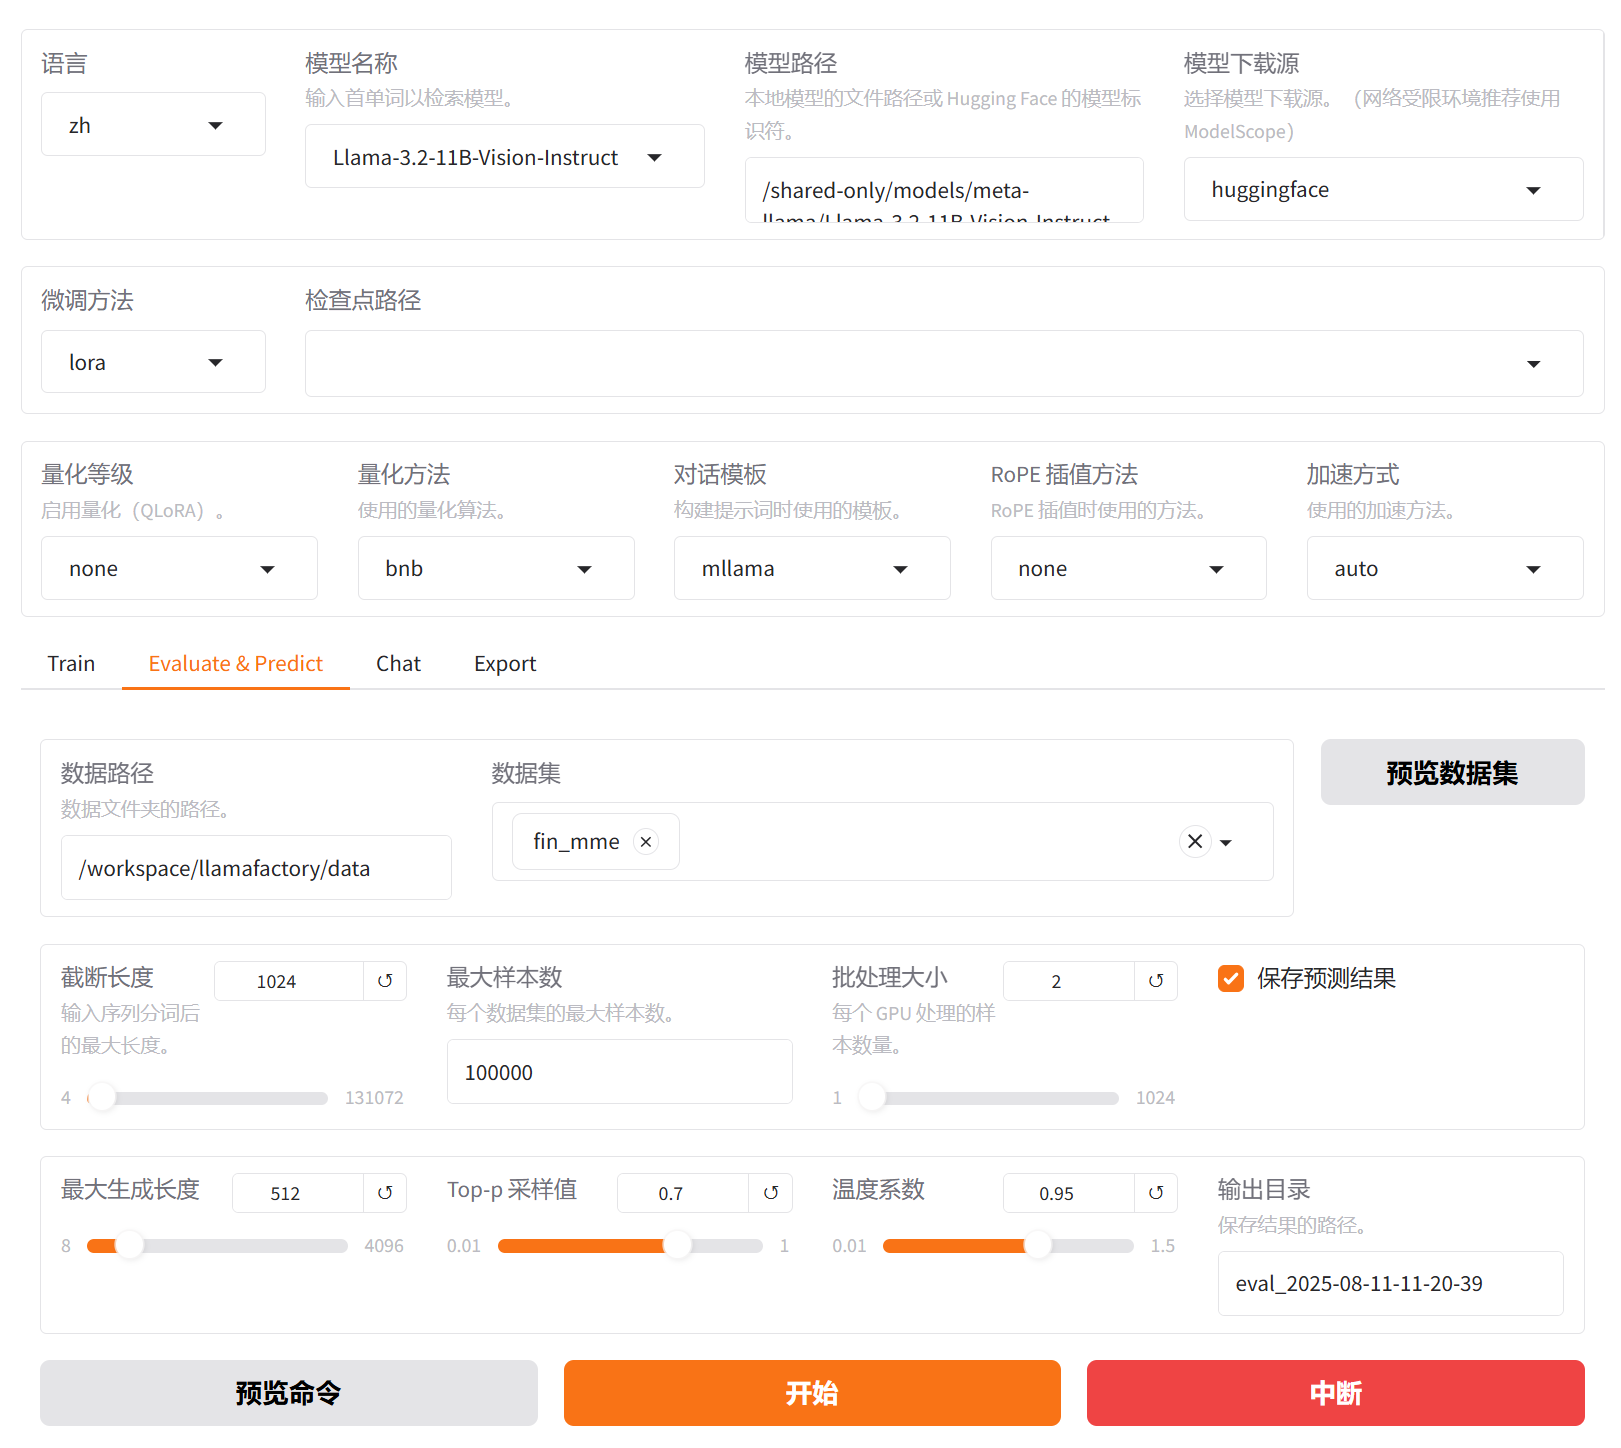Screen dimensions: 1621x1448
Task: Reset the 温度系数 value to default
Action: [x=1156, y=1193]
